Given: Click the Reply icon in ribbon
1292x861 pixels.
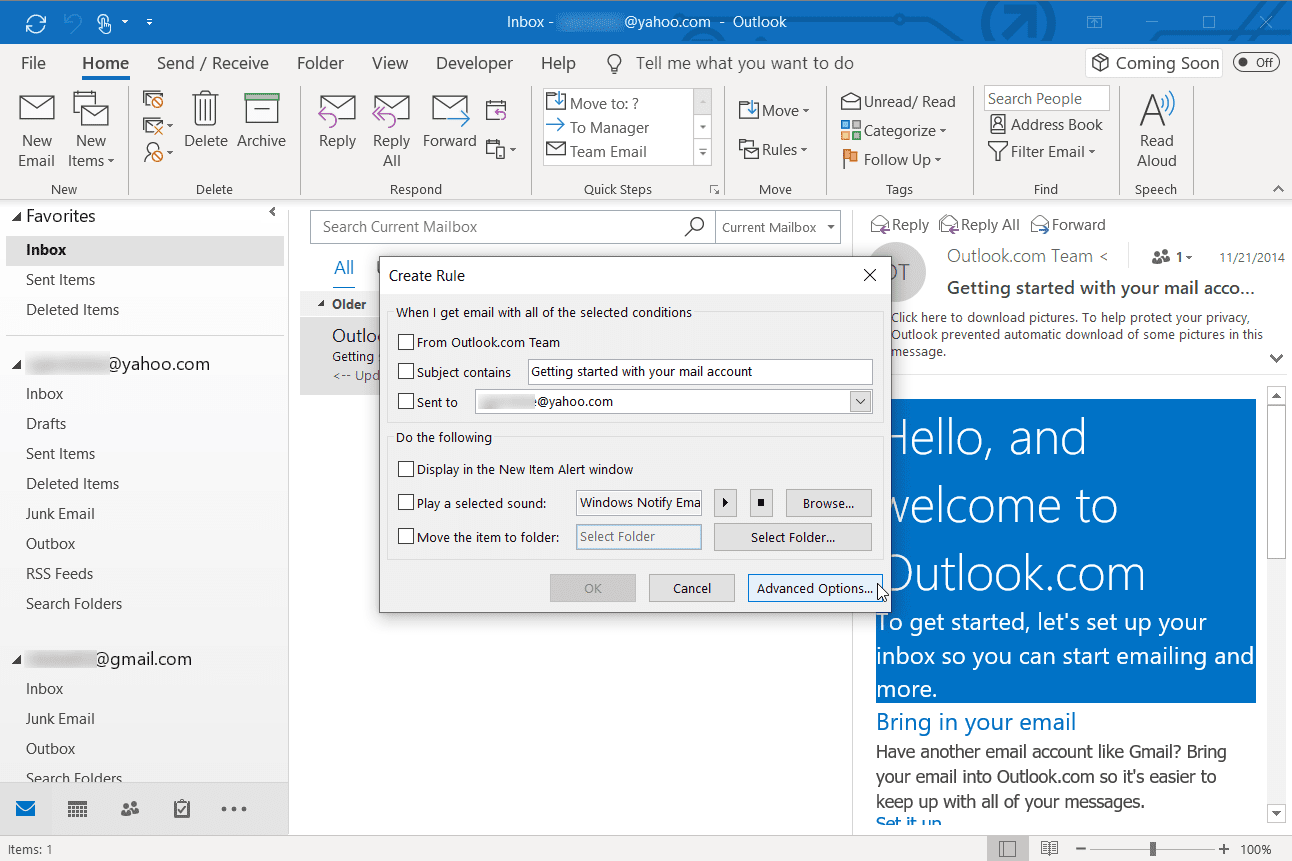Looking at the screenshot, I should [337, 109].
